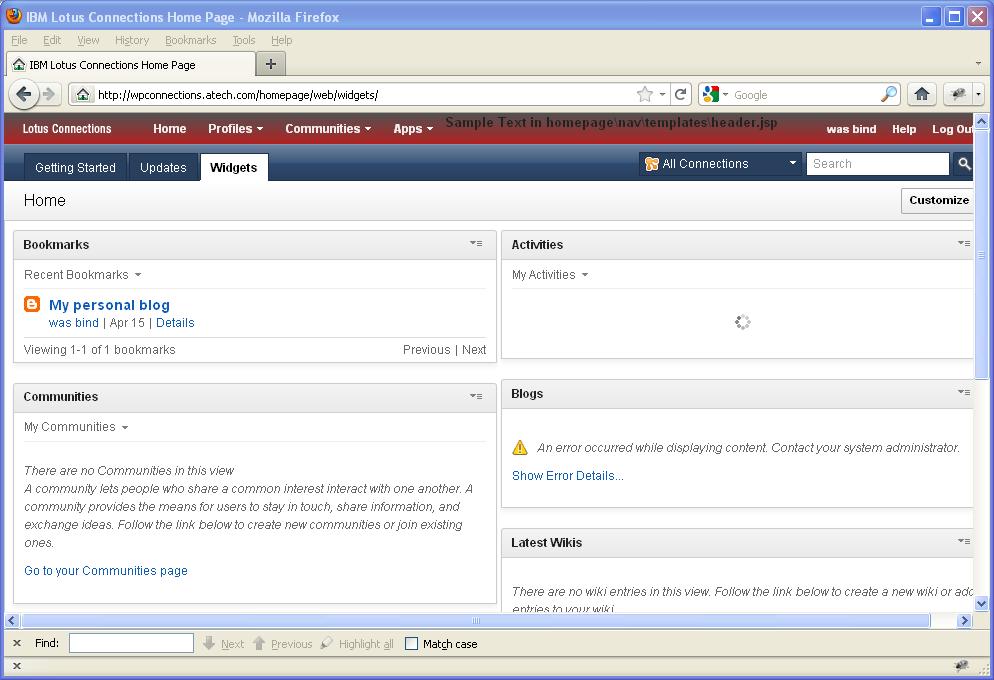Click the horizontal scrollbar right arrow

[964, 620]
